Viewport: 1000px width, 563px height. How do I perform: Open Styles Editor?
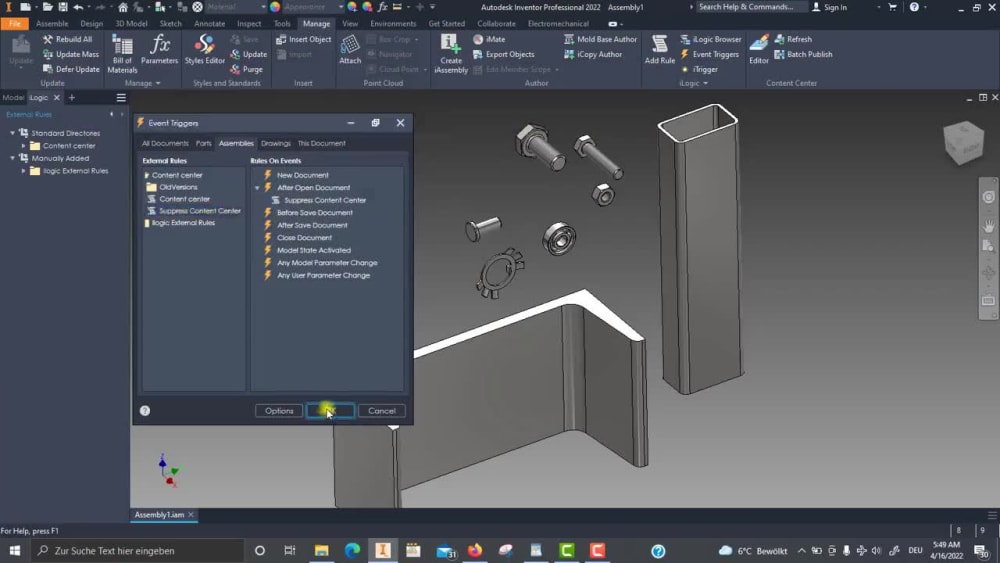(205, 50)
